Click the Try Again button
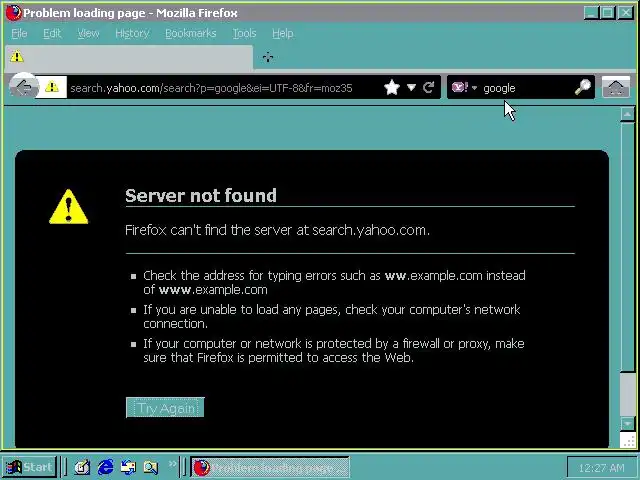640x480 pixels. (165, 407)
